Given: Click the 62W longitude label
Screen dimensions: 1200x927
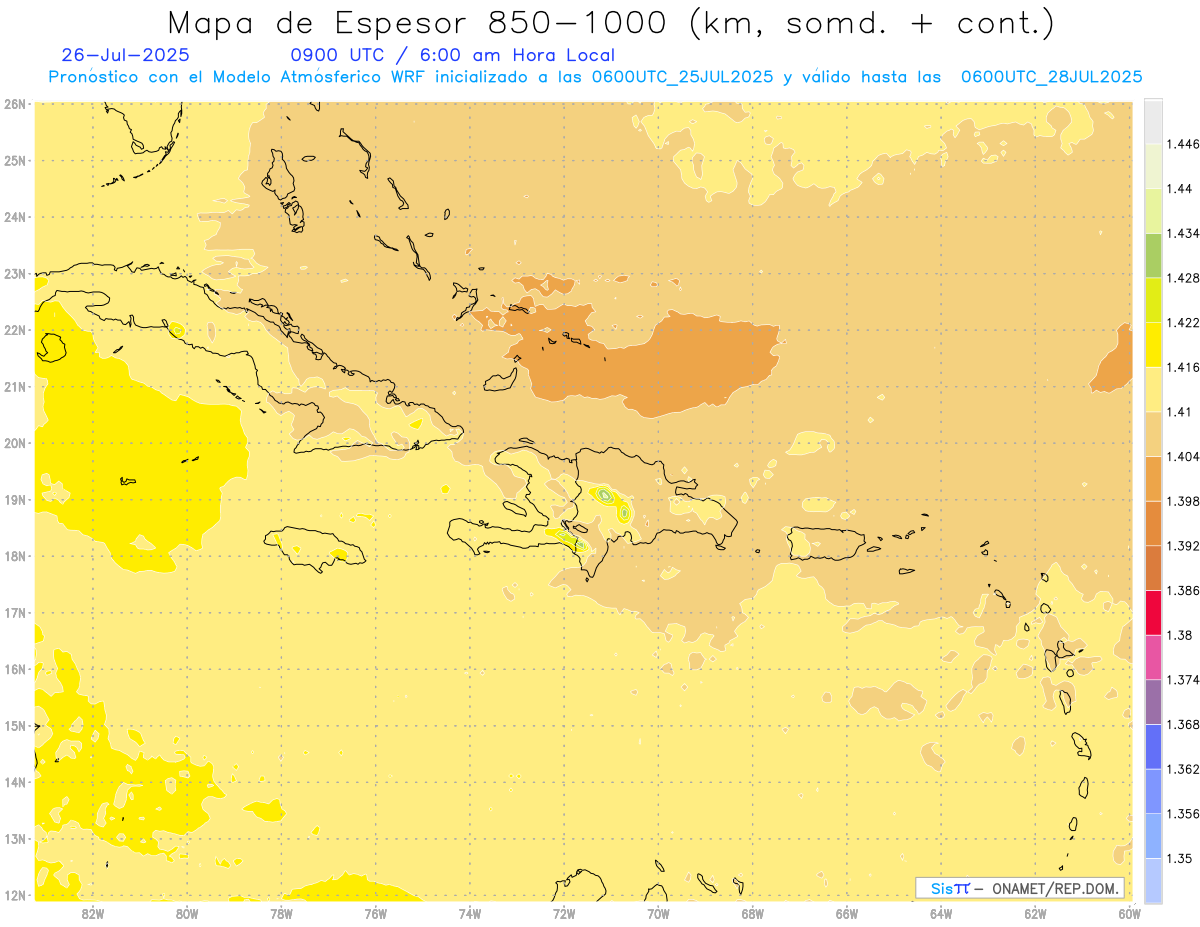Looking at the screenshot, I should tap(1035, 913).
